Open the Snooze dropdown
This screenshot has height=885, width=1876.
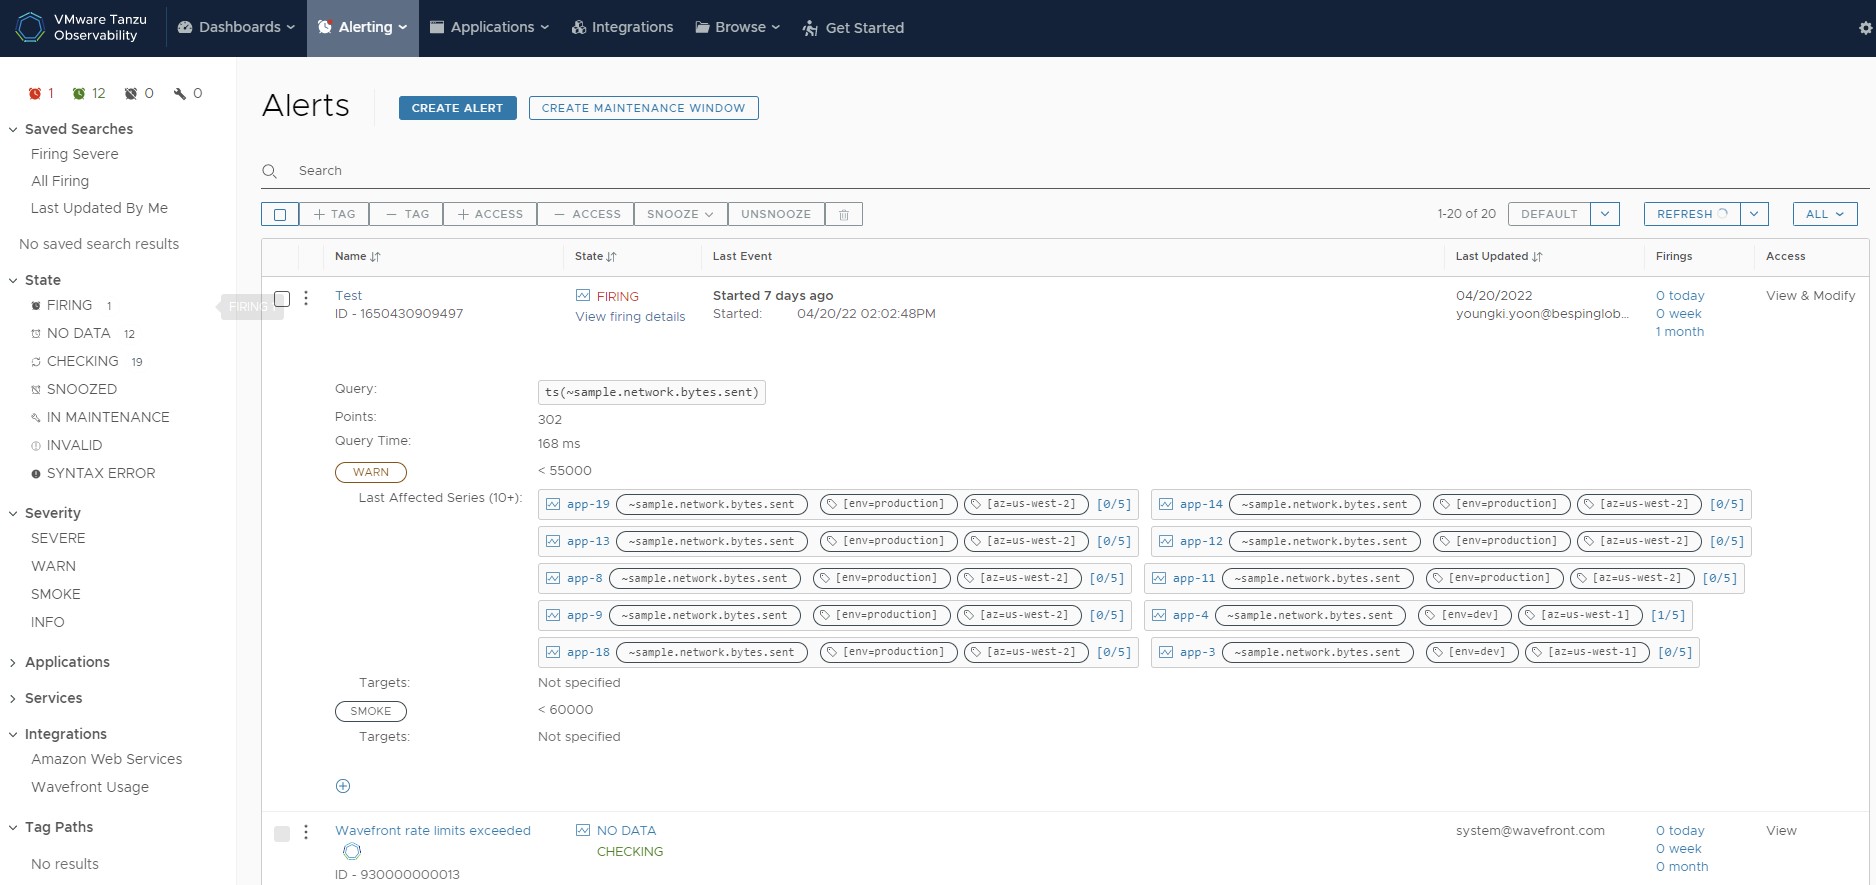pyautogui.click(x=680, y=215)
